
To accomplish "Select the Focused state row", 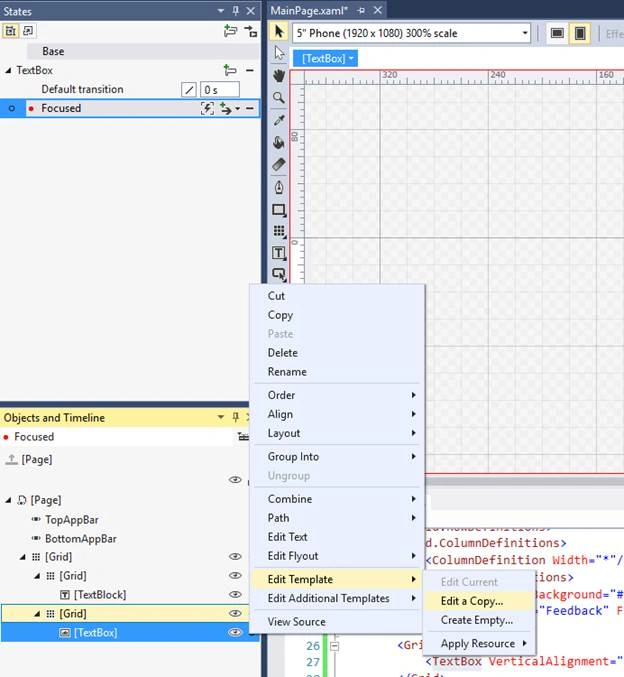I will 130,108.
